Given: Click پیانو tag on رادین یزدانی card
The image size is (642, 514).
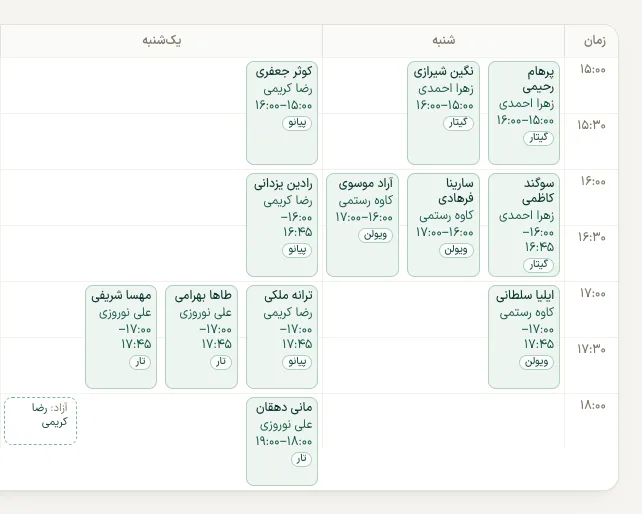Looking at the screenshot, I should 297,250.
